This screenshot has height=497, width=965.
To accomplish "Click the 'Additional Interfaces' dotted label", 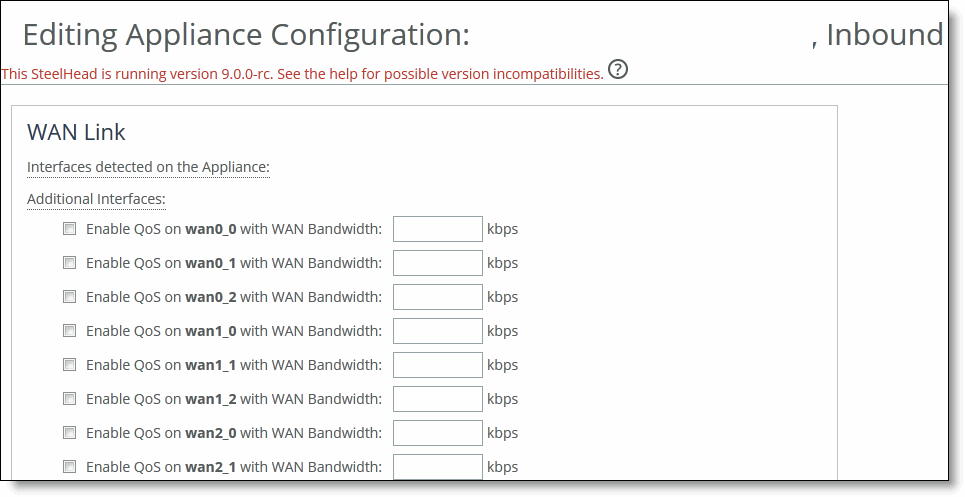I will pyautogui.click(x=96, y=199).
